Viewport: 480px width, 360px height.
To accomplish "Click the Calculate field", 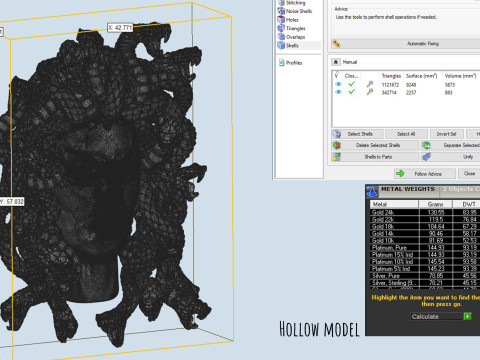I will 437,316.
